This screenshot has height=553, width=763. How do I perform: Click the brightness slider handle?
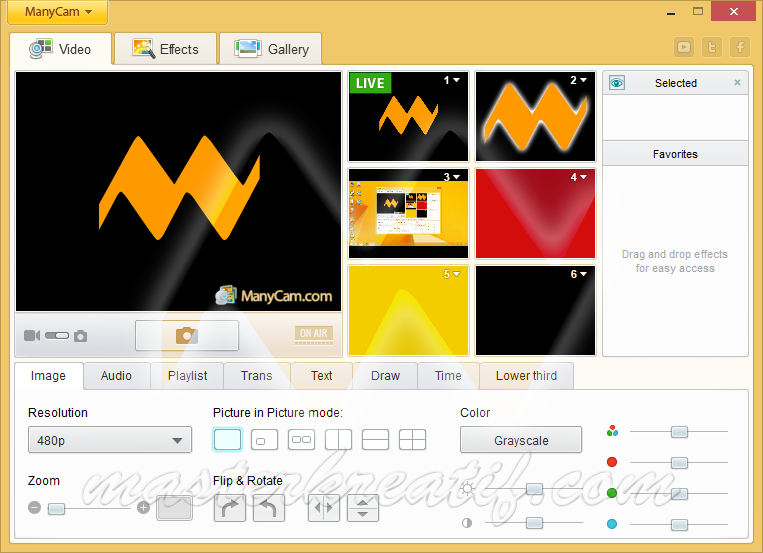pyautogui.click(x=534, y=489)
